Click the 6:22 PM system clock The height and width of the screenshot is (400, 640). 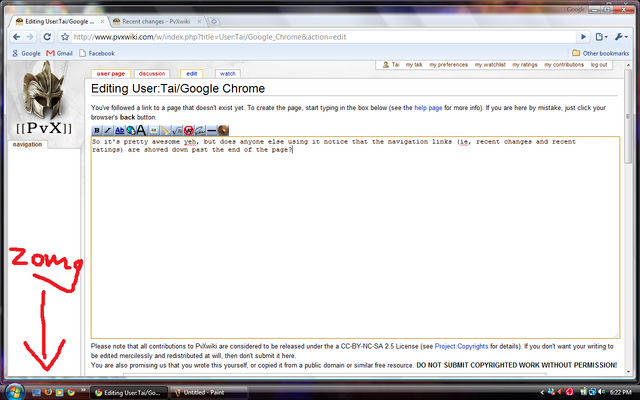pyautogui.click(x=620, y=392)
